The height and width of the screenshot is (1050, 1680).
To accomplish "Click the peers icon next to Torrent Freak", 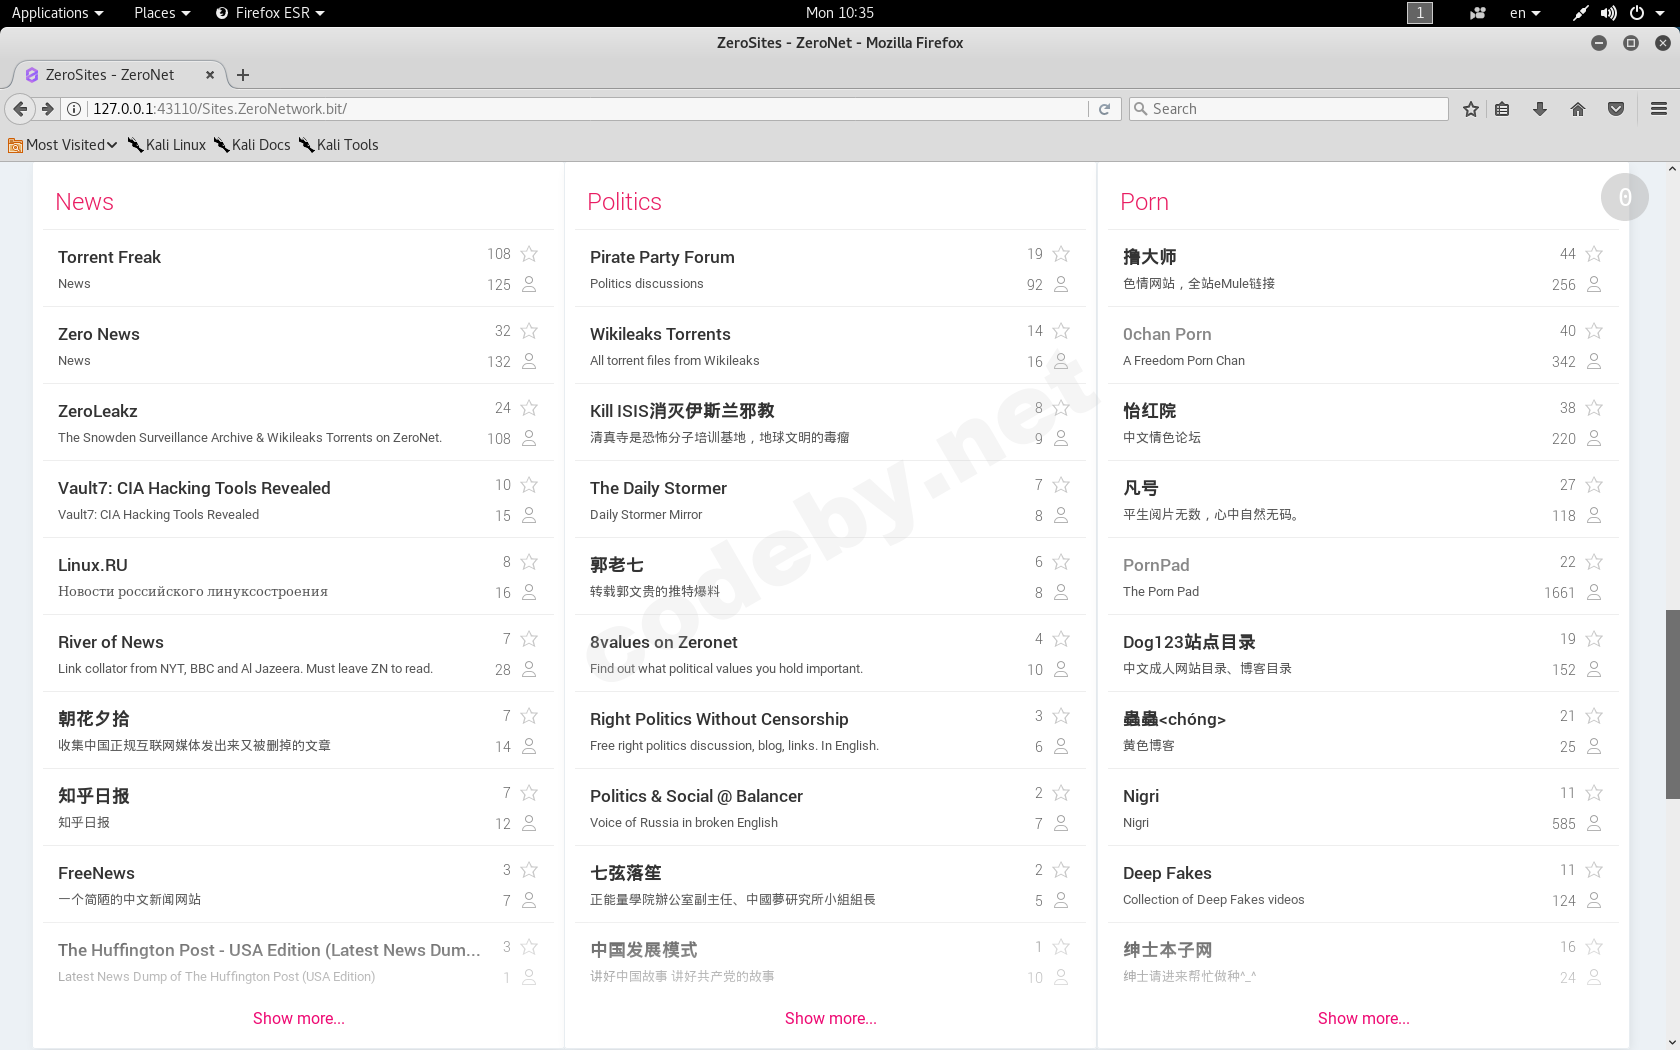I will point(528,285).
